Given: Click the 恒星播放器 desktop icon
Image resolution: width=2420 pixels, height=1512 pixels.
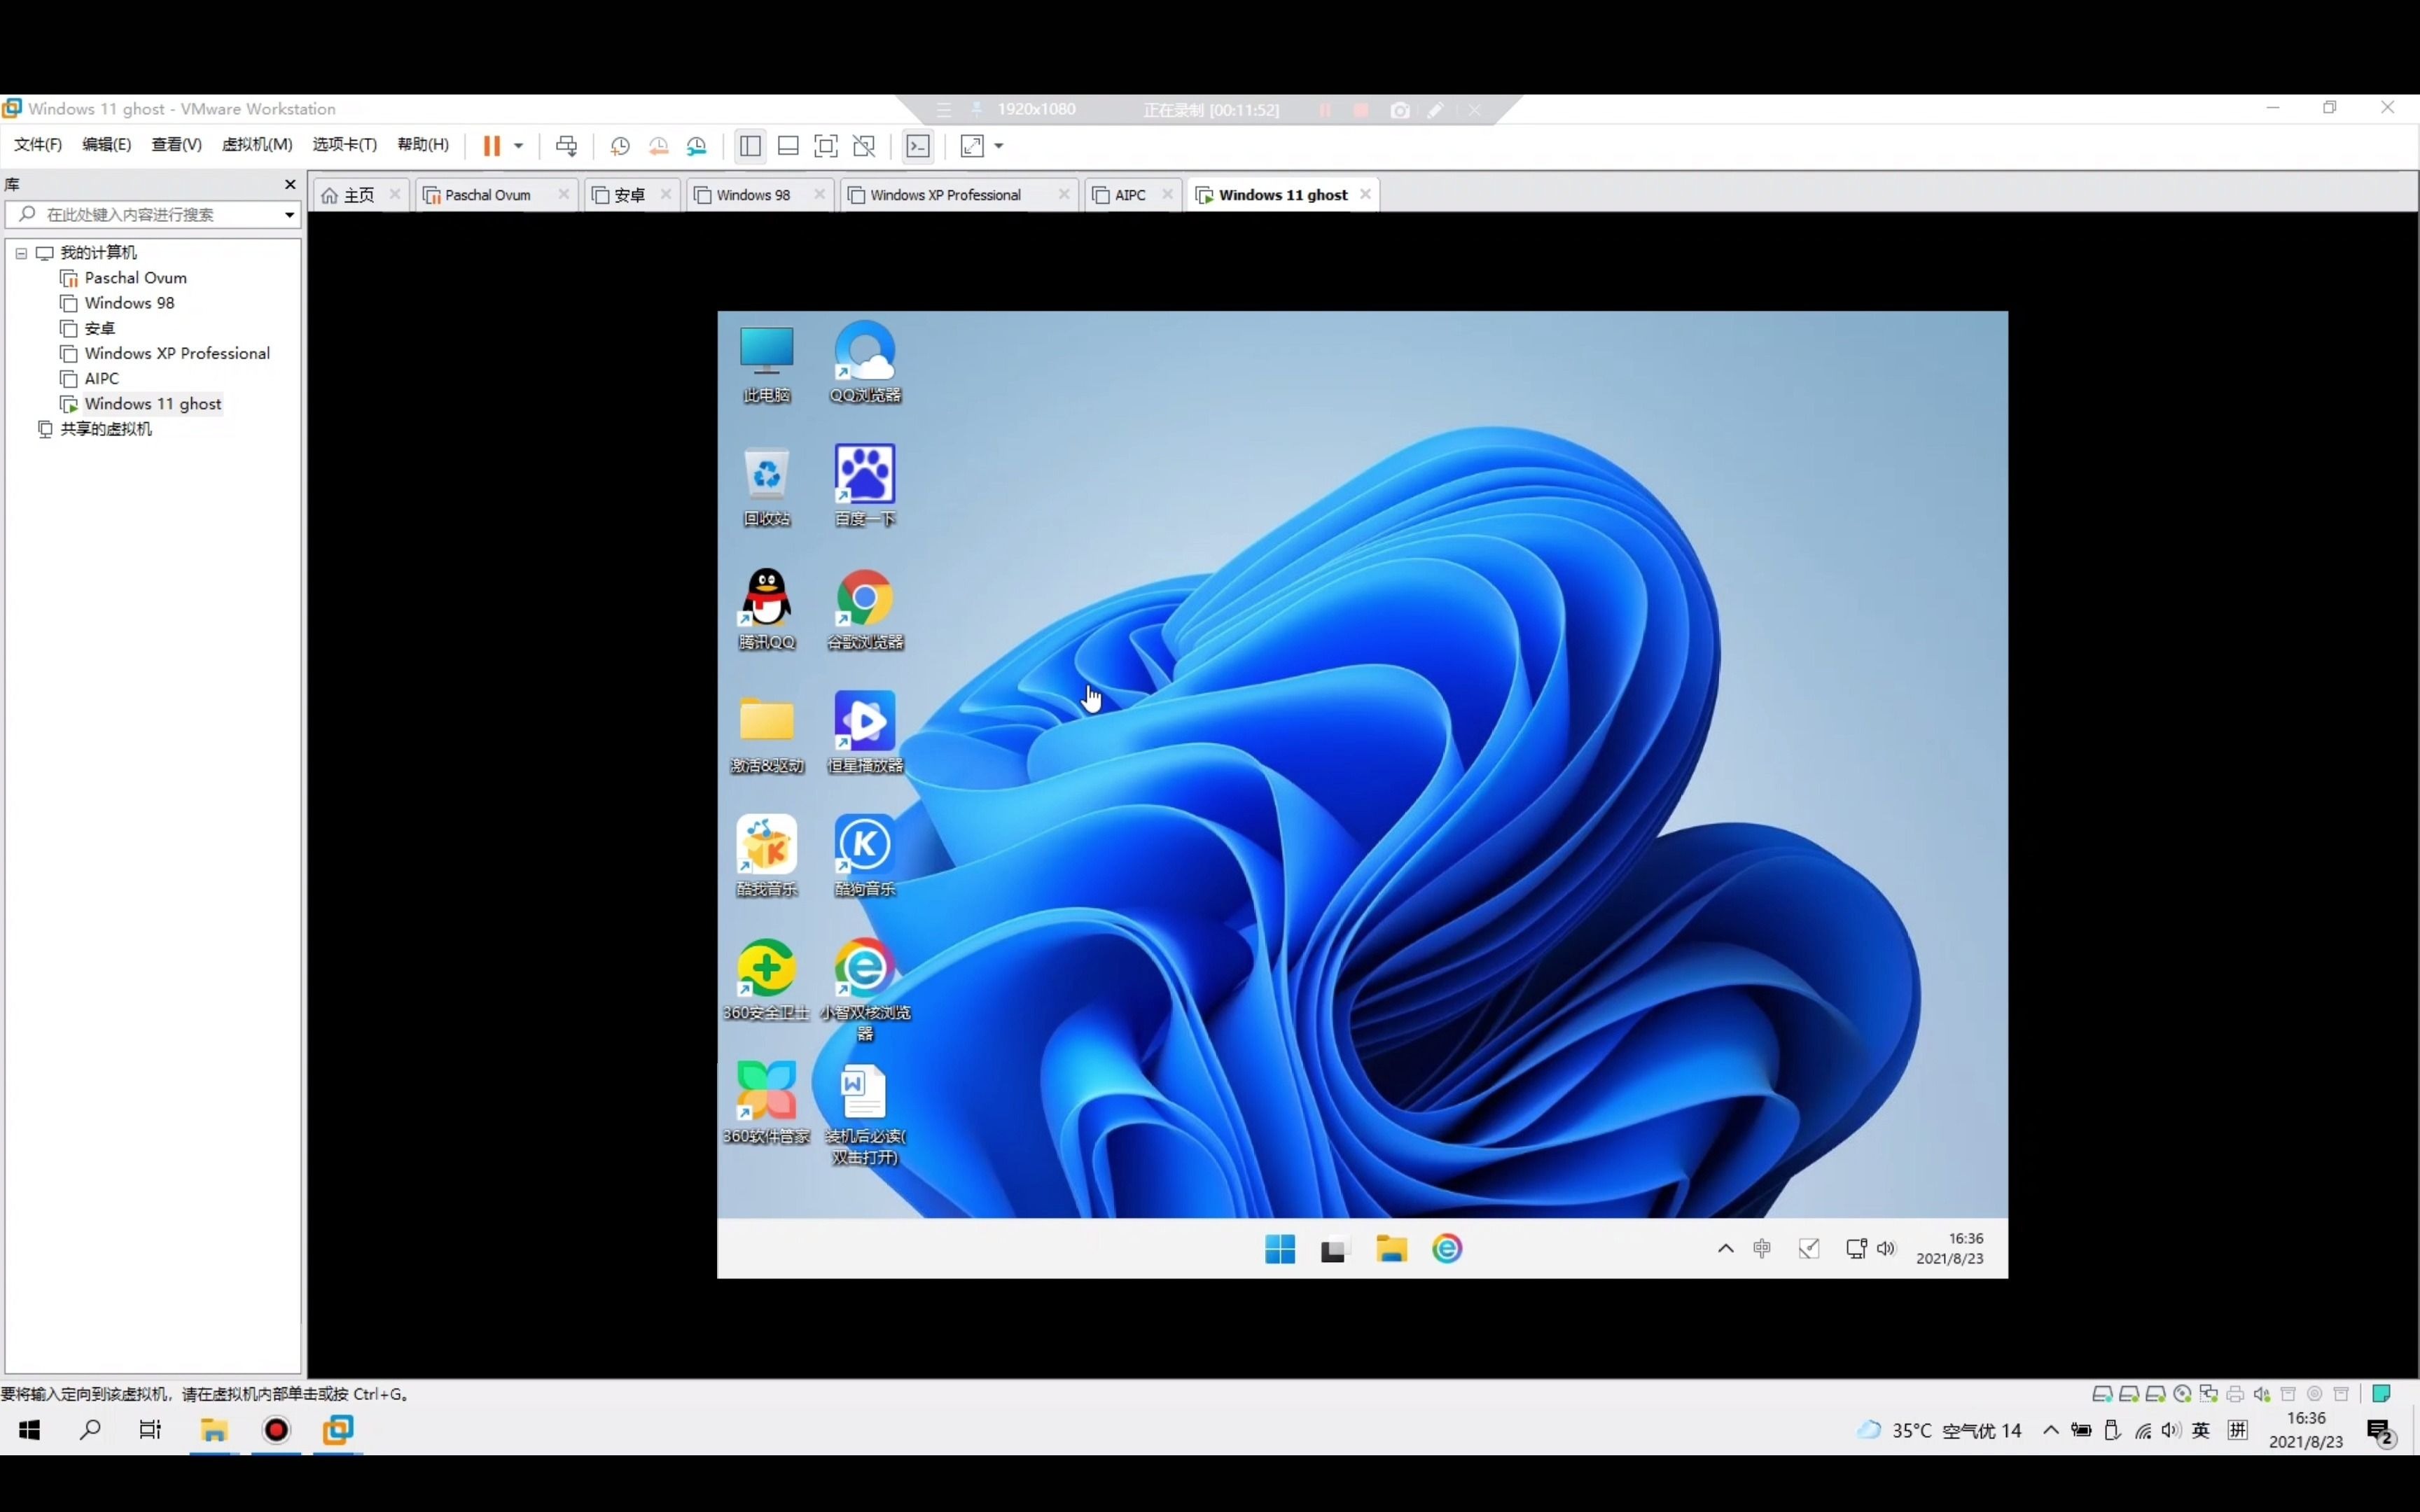Looking at the screenshot, I should (x=865, y=733).
